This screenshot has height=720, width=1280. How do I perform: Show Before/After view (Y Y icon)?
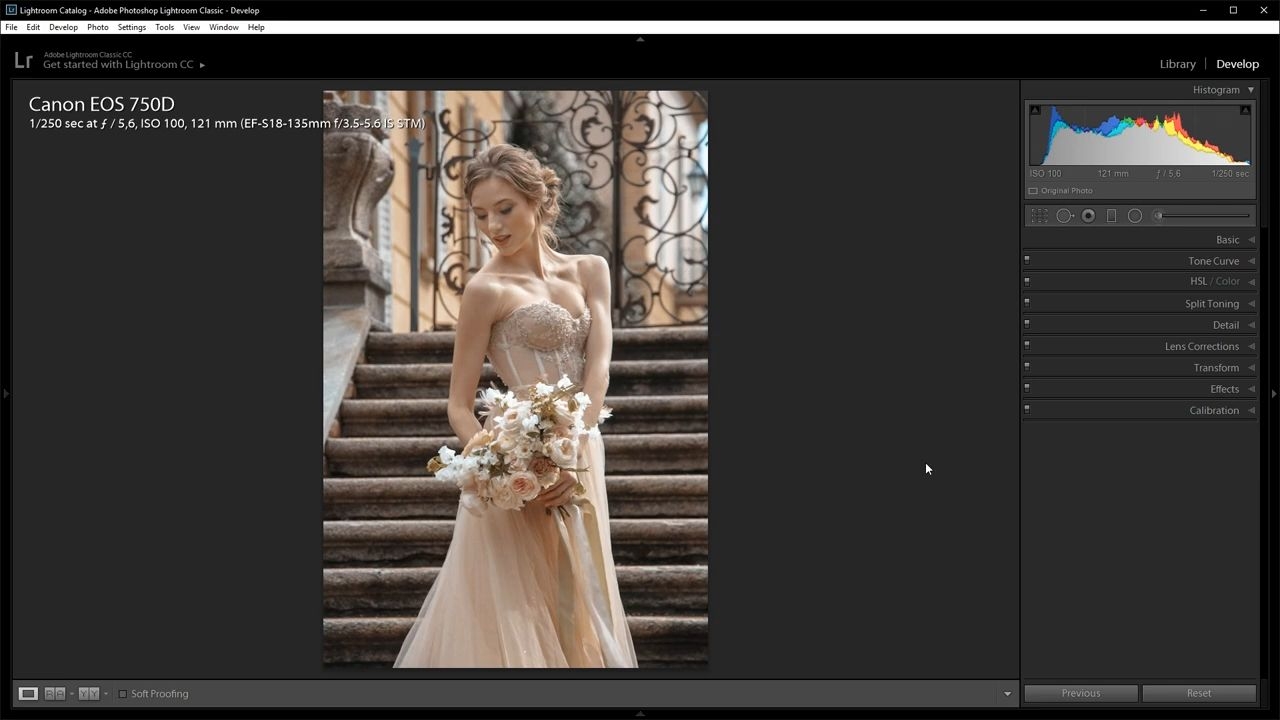(89, 694)
